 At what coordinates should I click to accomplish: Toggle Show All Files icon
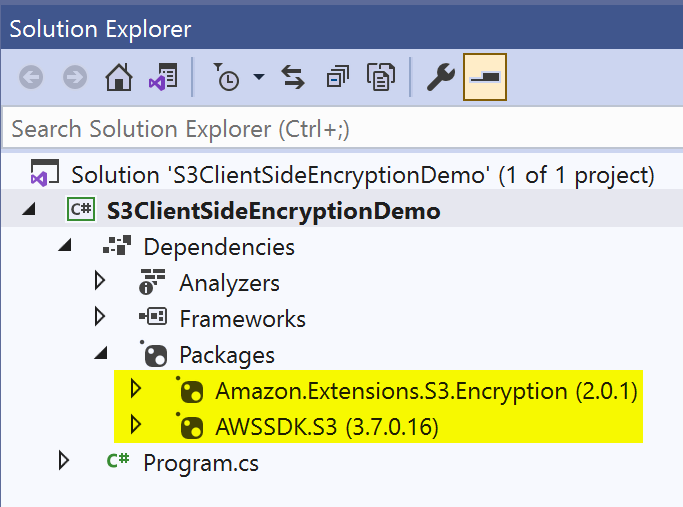pos(381,77)
